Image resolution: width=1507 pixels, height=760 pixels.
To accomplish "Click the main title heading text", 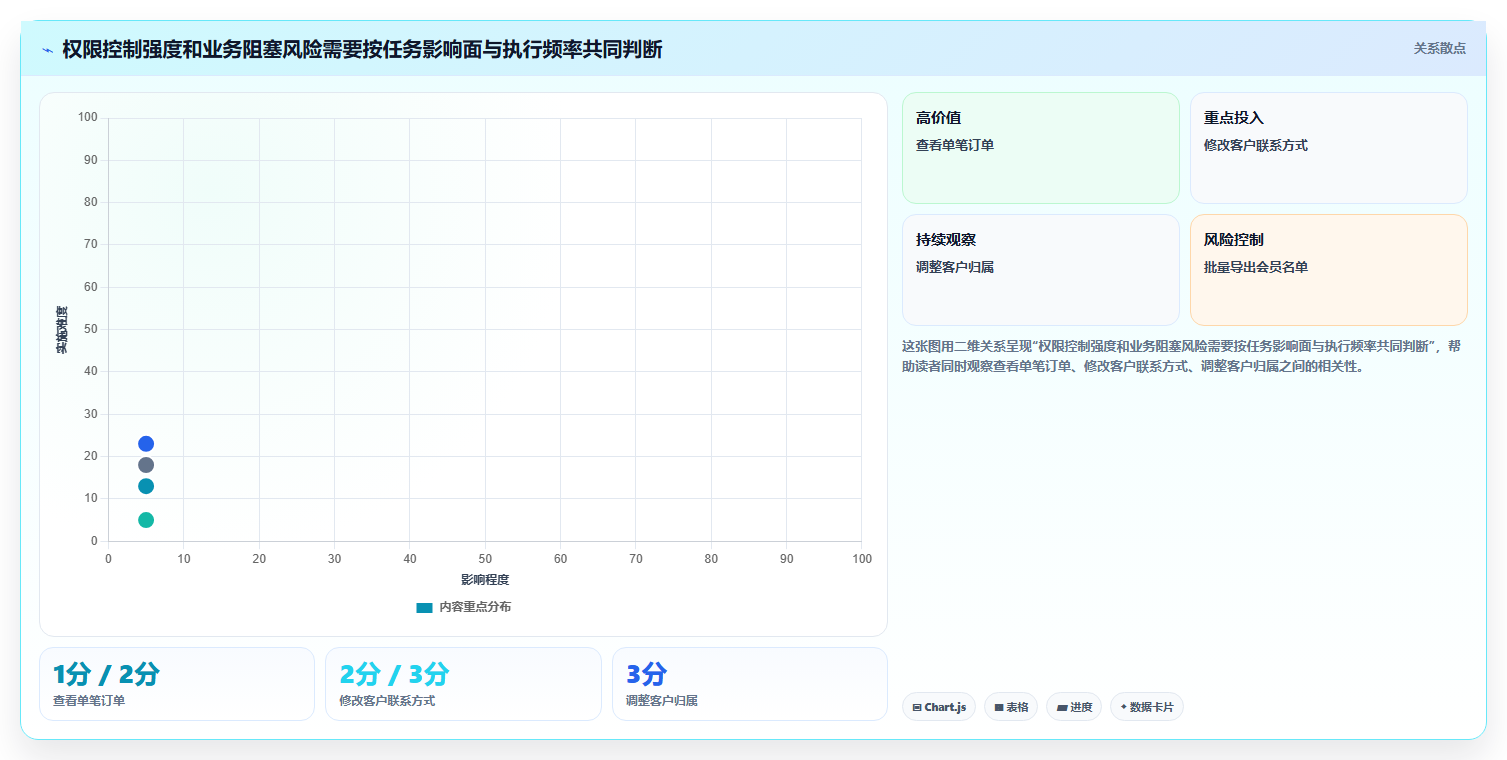I will click(x=362, y=50).
